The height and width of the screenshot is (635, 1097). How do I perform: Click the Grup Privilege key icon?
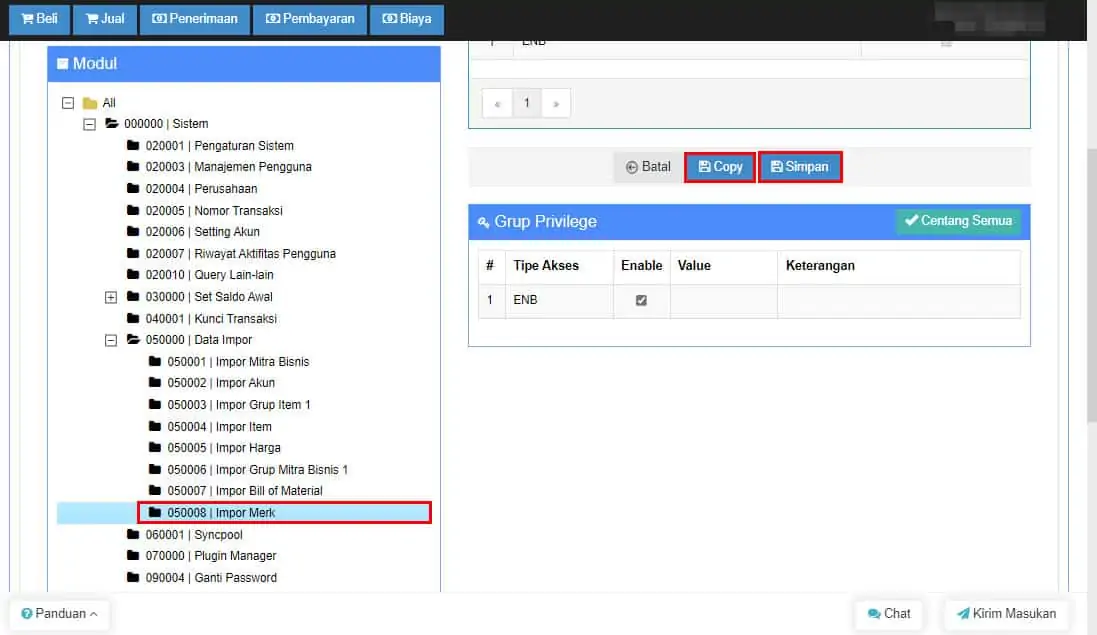(483, 222)
